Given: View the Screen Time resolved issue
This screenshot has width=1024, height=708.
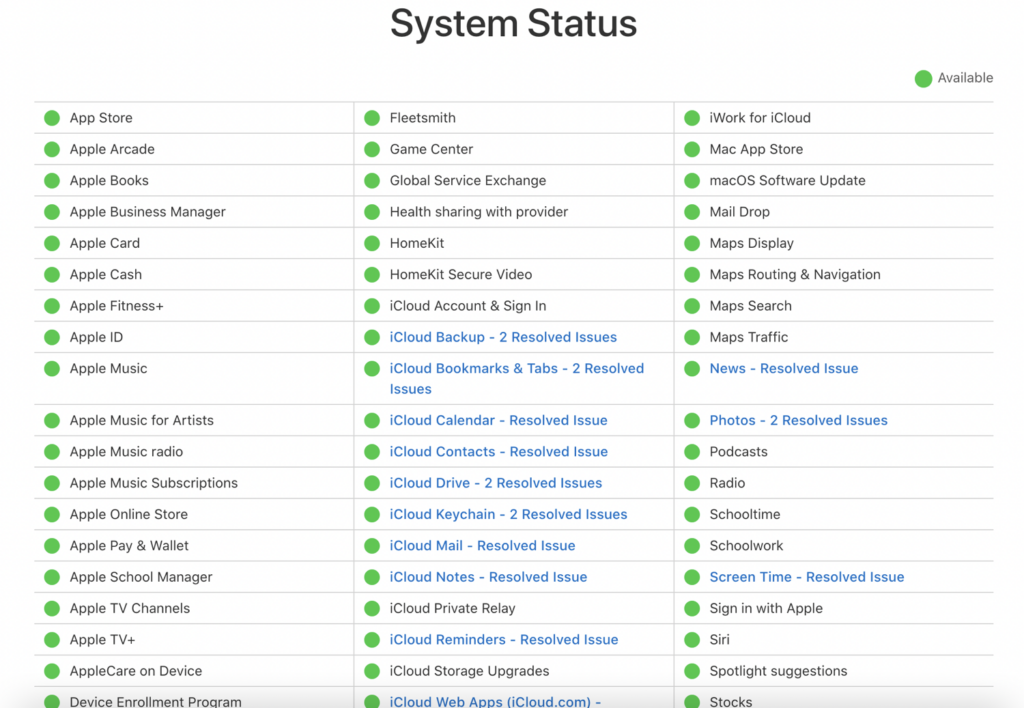Looking at the screenshot, I should click(x=807, y=577).
